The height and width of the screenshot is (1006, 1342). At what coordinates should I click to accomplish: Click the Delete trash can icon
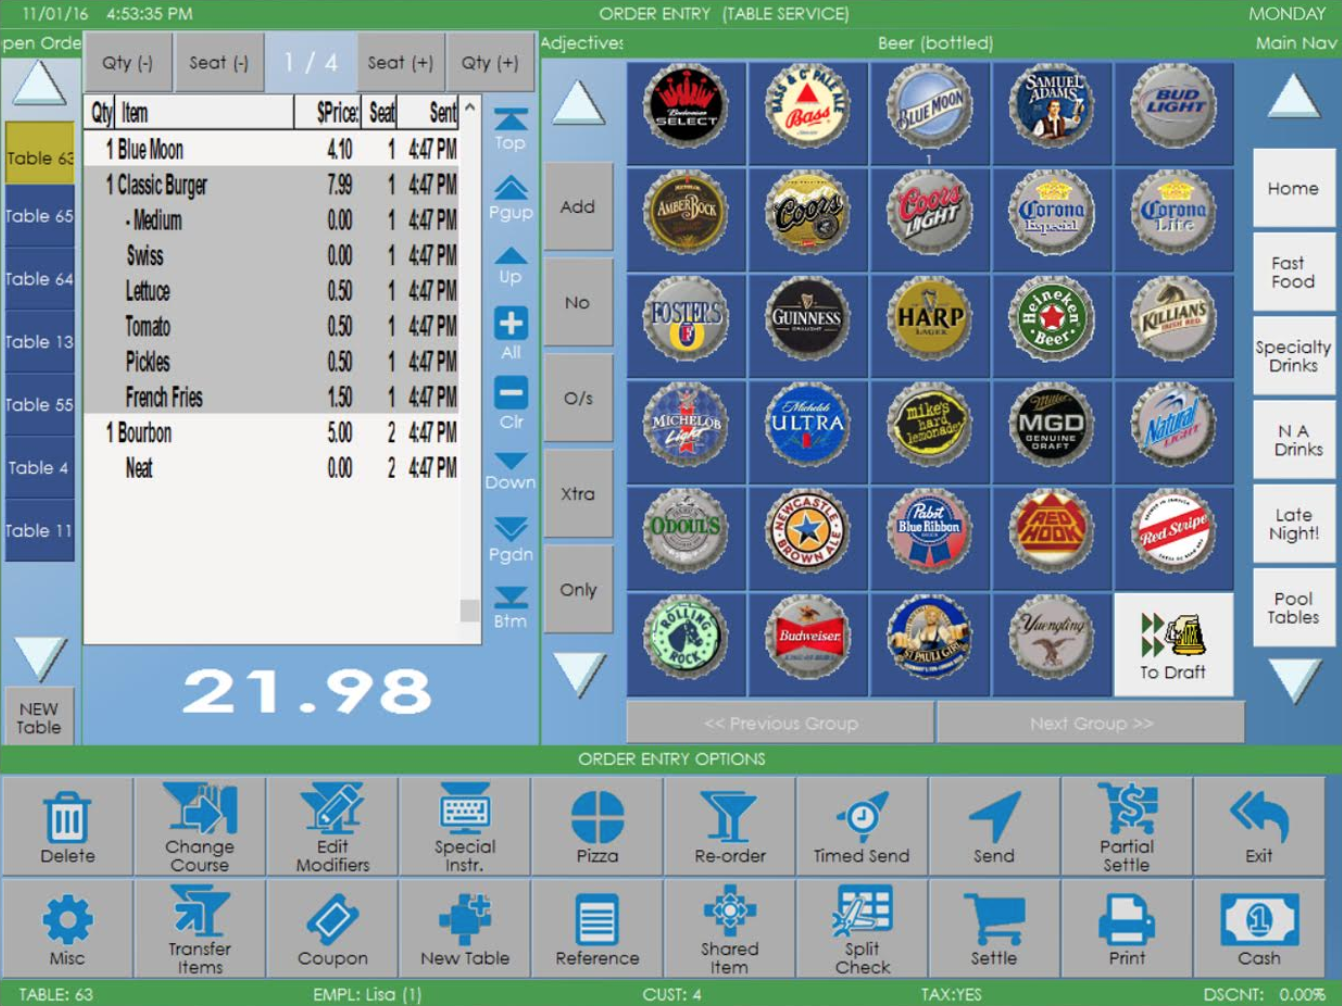click(67, 827)
